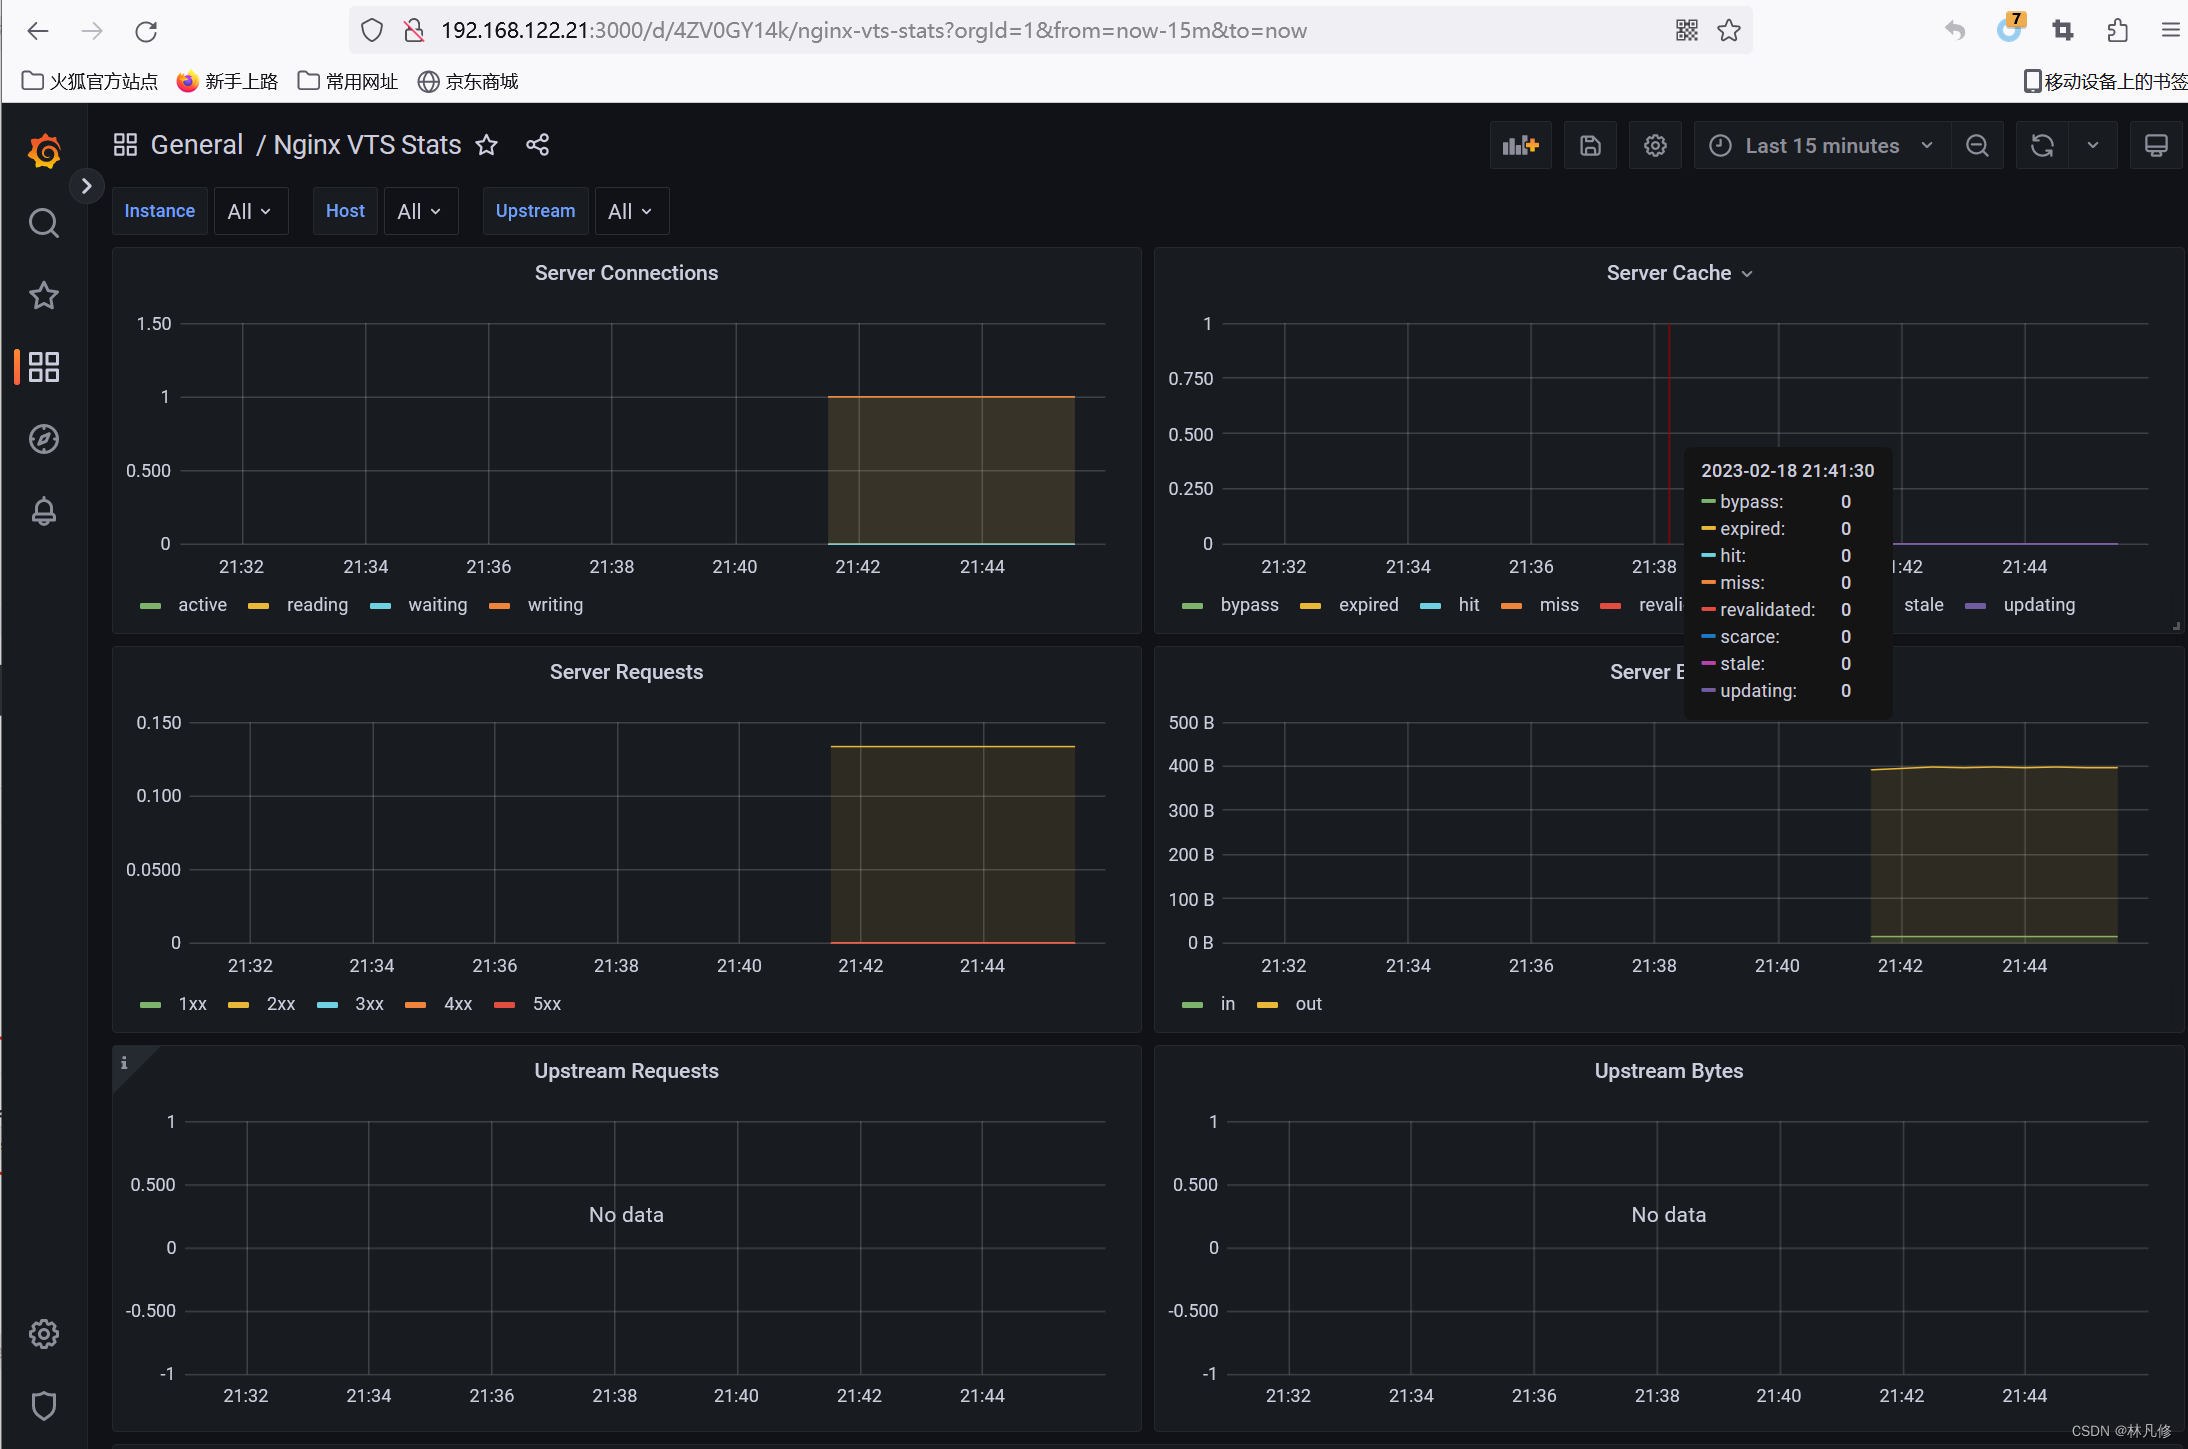
Task: Click the Nginx VTS Stats dashboard title
Action: (x=367, y=145)
